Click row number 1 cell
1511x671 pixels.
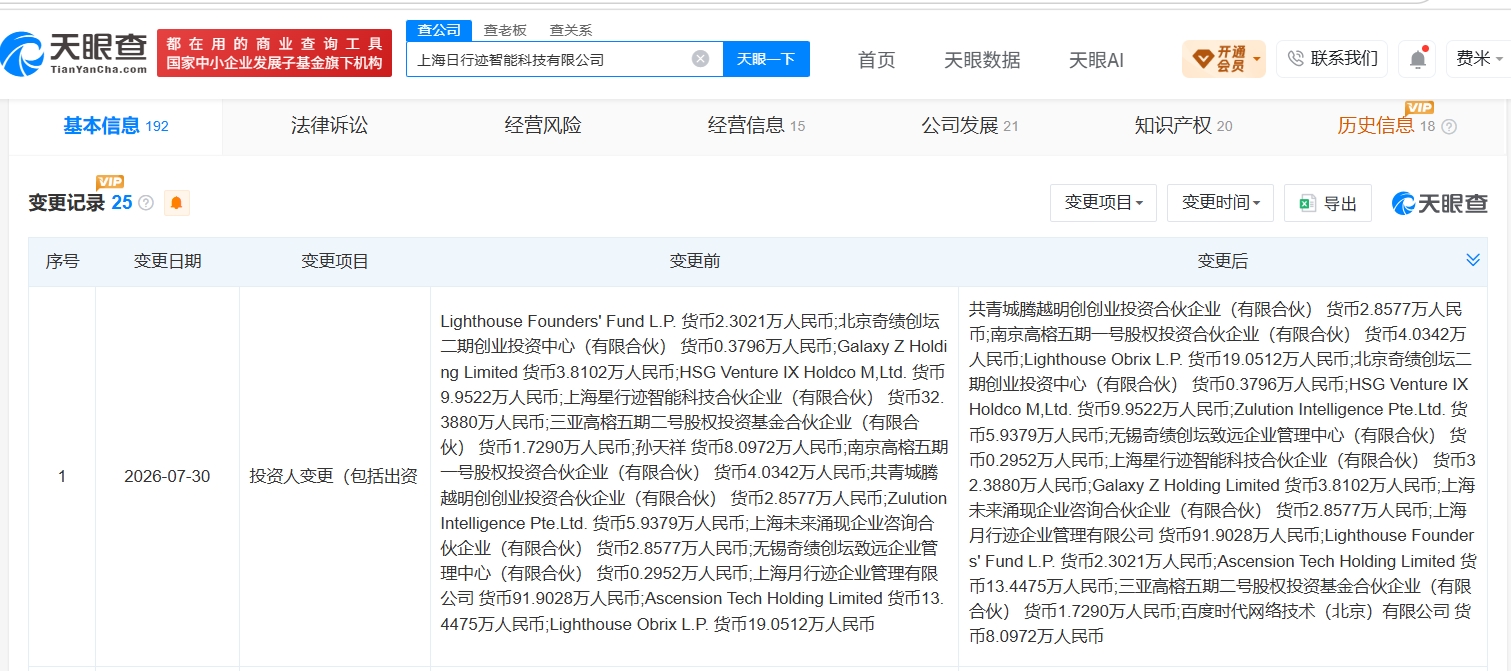pos(62,476)
